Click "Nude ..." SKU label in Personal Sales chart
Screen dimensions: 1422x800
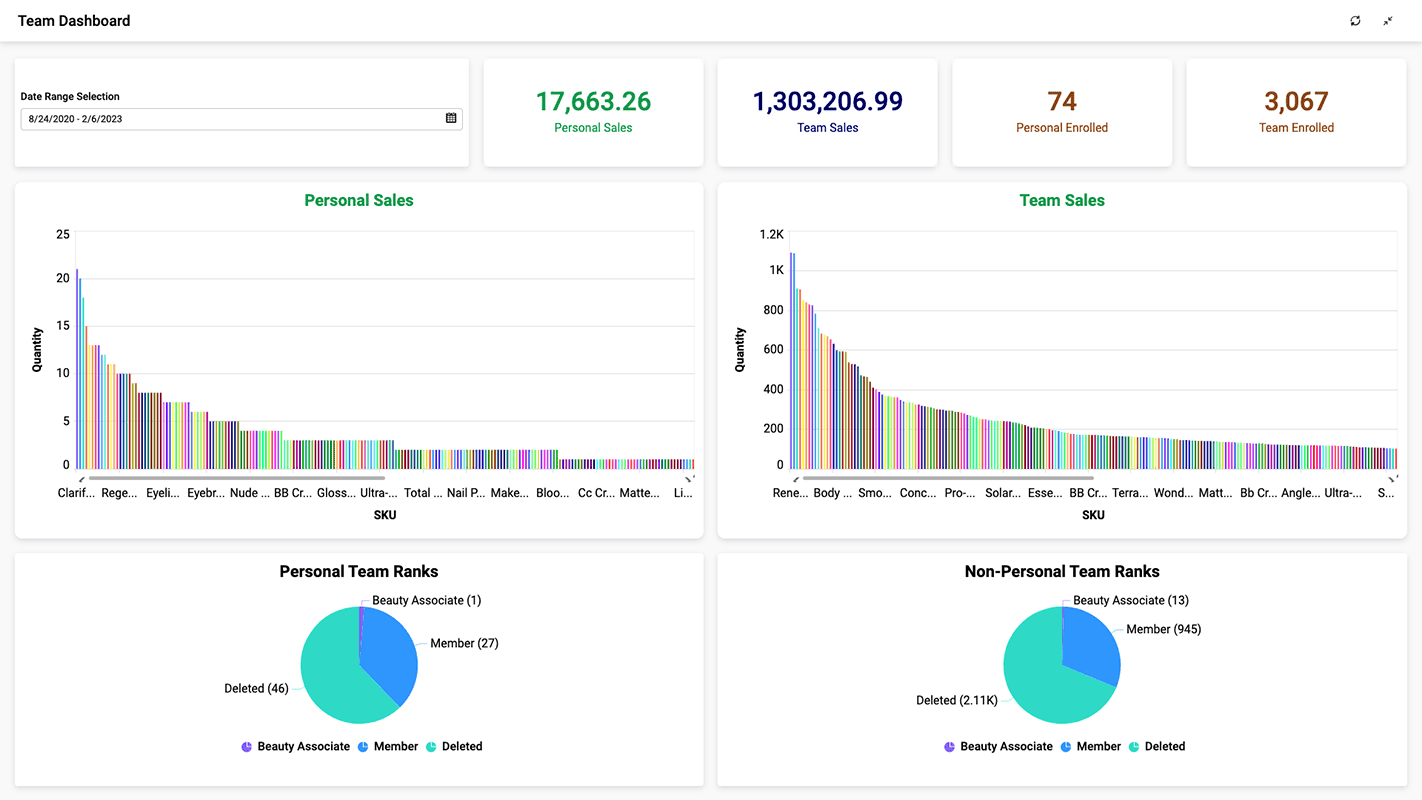click(250, 493)
